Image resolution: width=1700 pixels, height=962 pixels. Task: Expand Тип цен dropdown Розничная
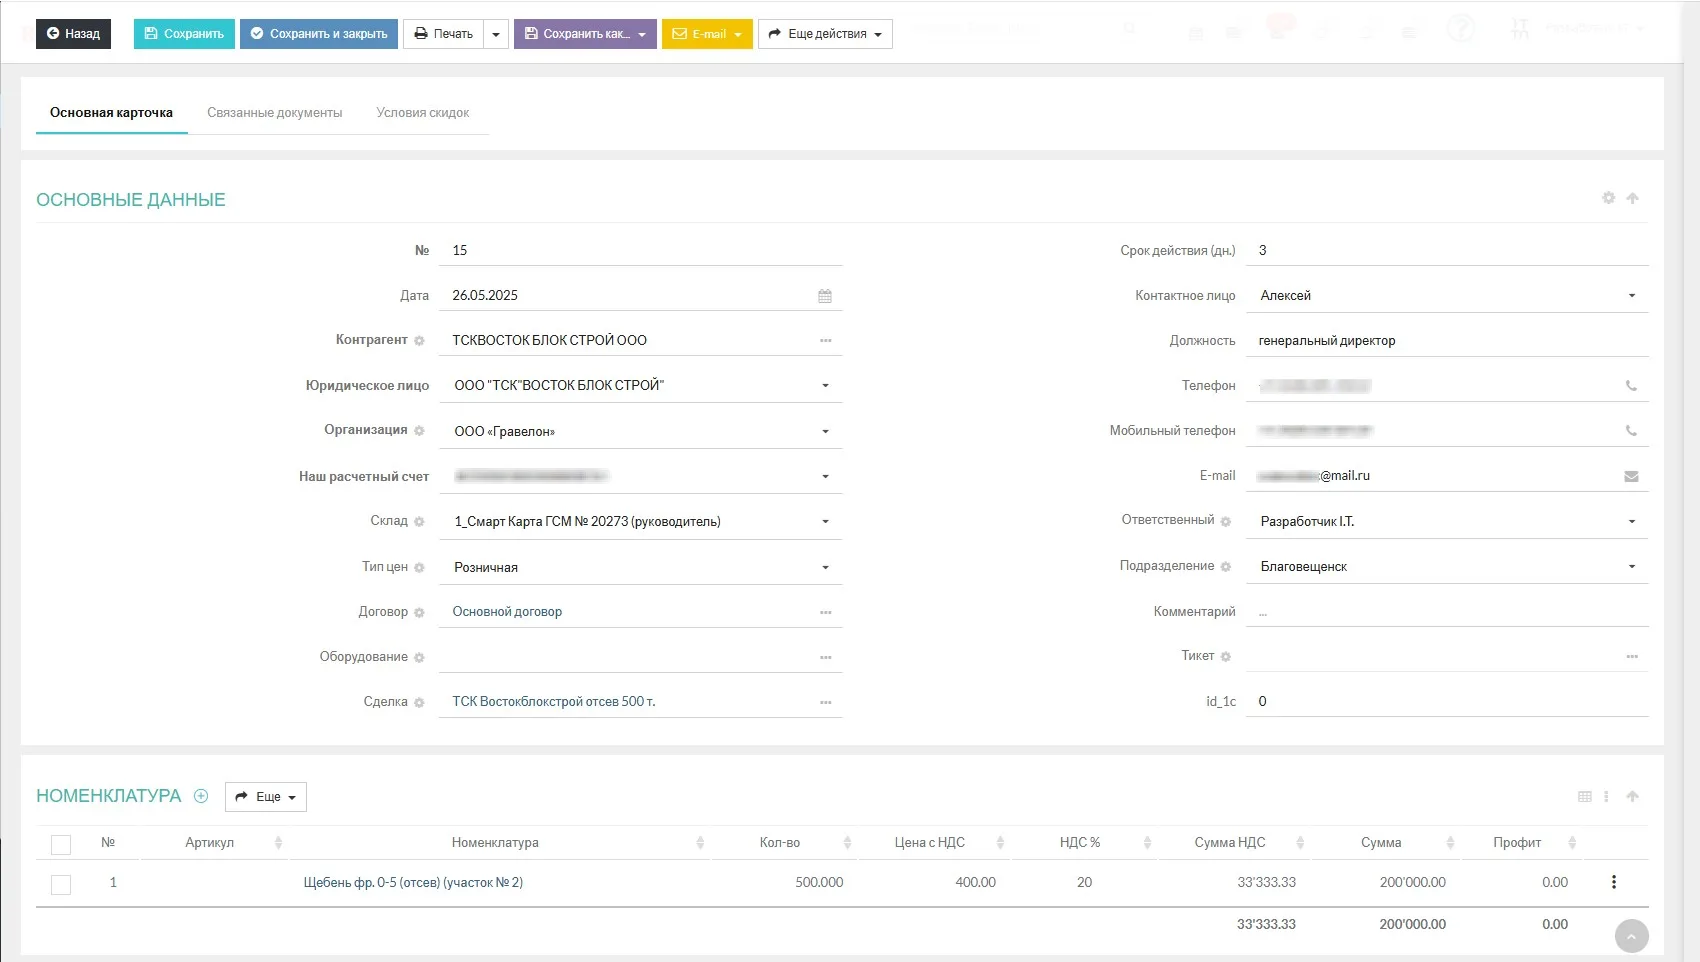(825, 568)
